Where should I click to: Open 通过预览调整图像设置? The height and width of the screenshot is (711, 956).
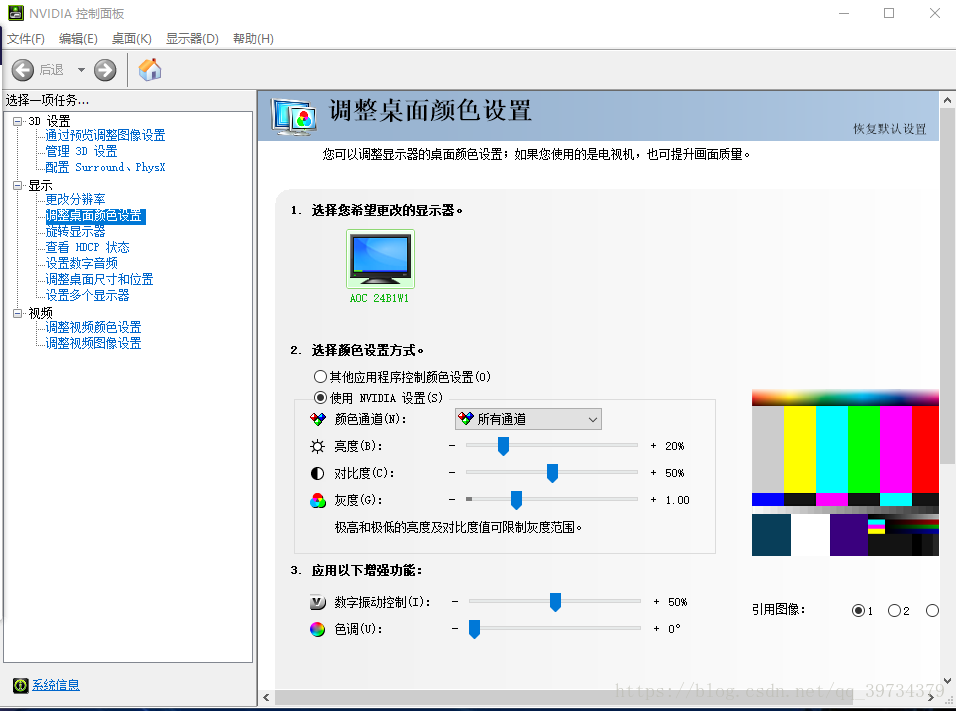[105, 135]
